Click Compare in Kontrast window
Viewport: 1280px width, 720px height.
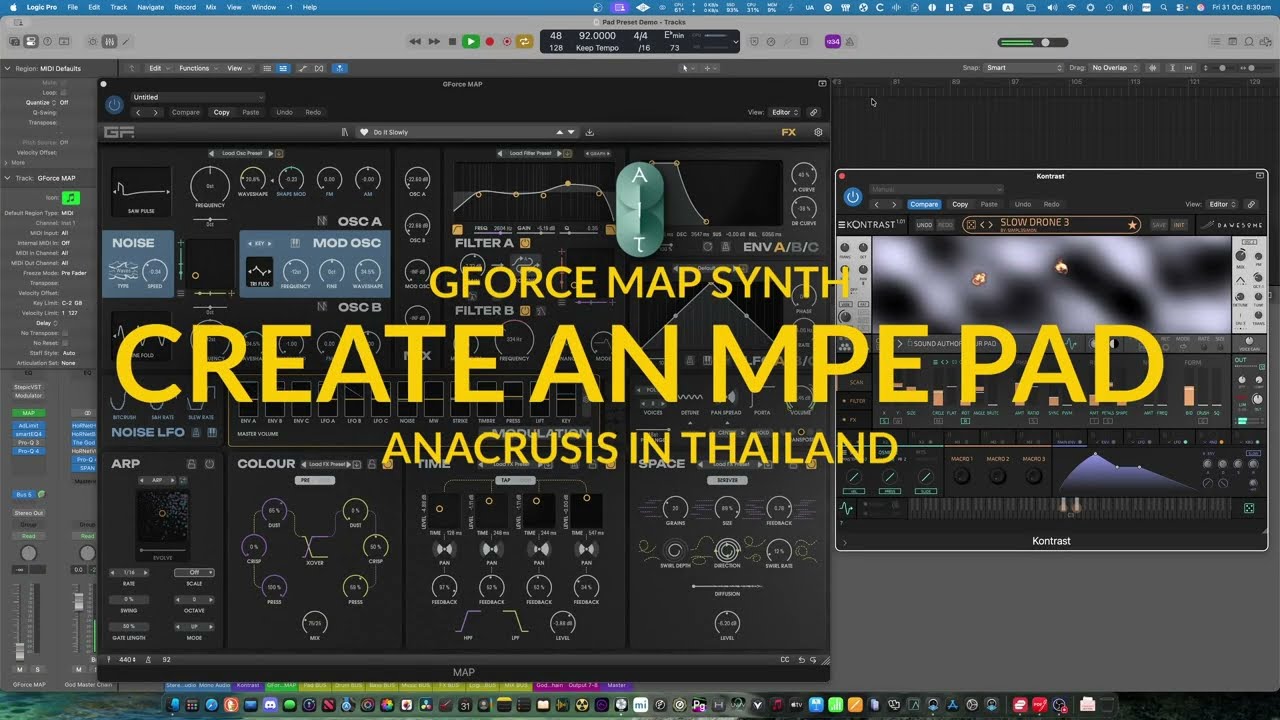[x=924, y=204]
